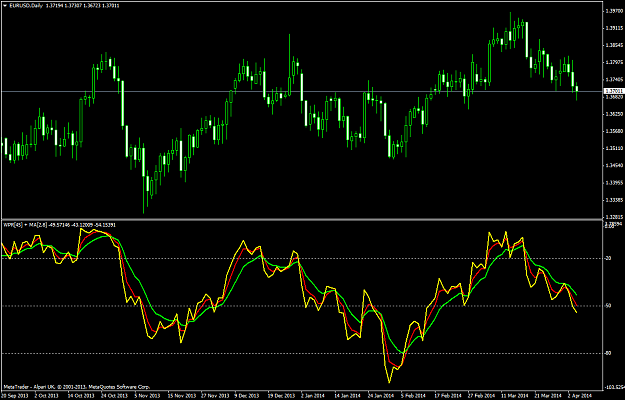Screen dimensions: 625x400
Task: Click the -20 indicator level label
Action: click(x=607, y=259)
